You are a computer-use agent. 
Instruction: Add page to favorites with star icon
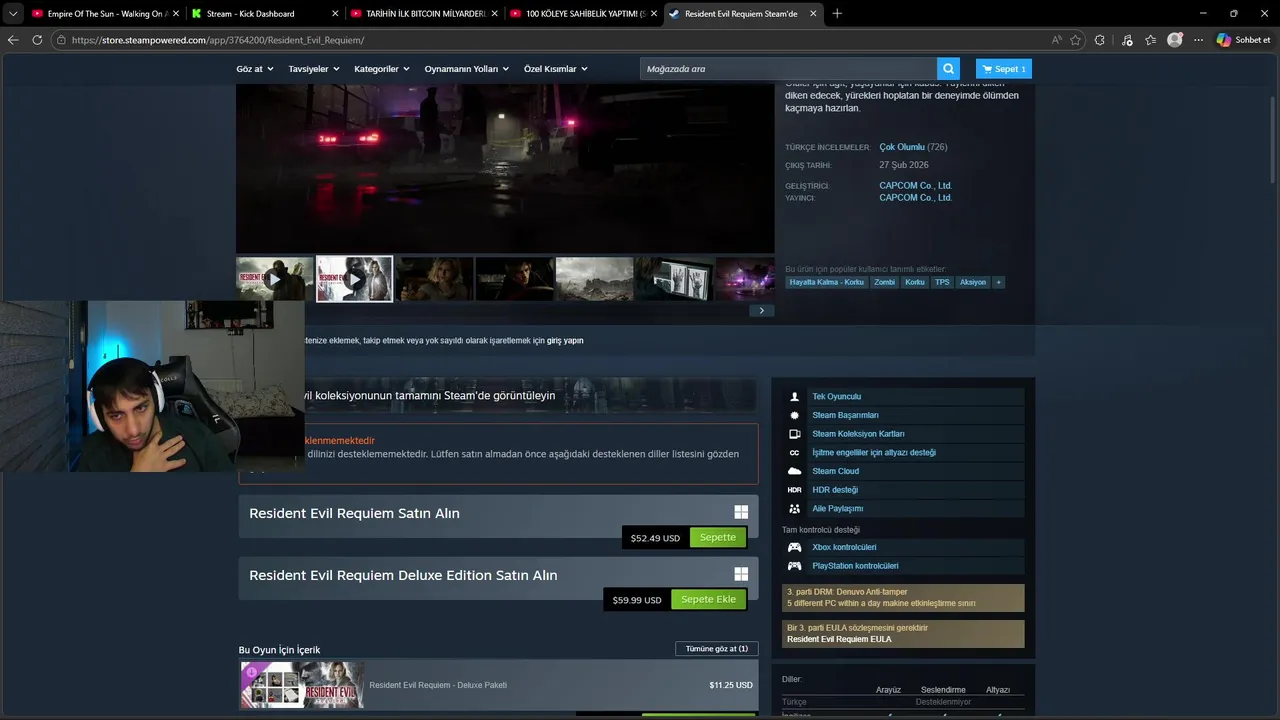pos(1076,40)
